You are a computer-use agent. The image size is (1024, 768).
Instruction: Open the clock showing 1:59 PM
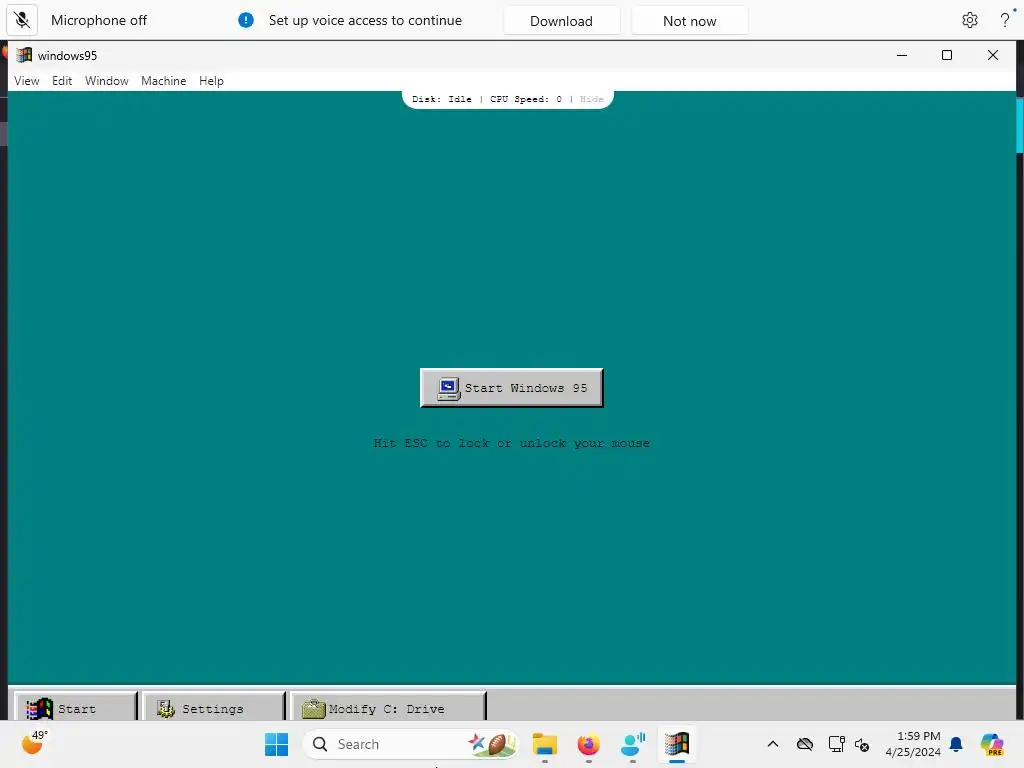[x=913, y=744]
